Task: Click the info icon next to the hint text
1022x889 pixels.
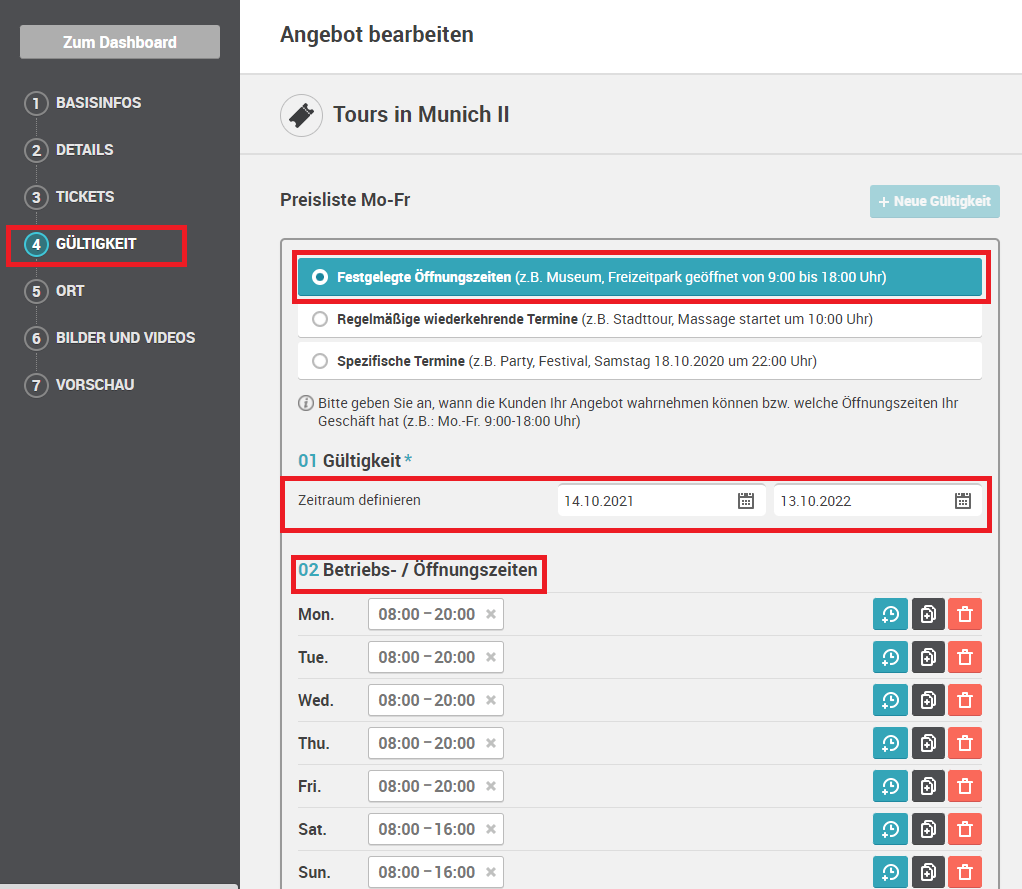Action: tap(306, 403)
